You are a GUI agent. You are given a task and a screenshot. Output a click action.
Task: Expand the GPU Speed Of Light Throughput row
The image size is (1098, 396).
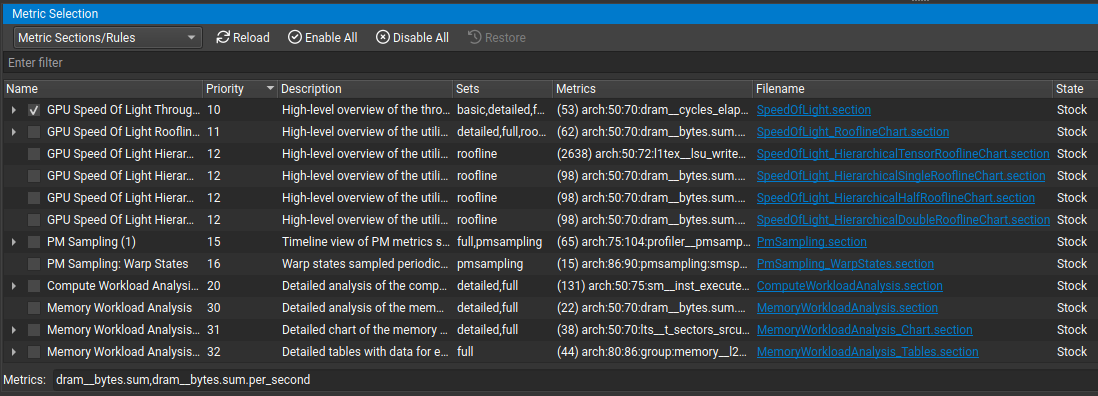13,110
